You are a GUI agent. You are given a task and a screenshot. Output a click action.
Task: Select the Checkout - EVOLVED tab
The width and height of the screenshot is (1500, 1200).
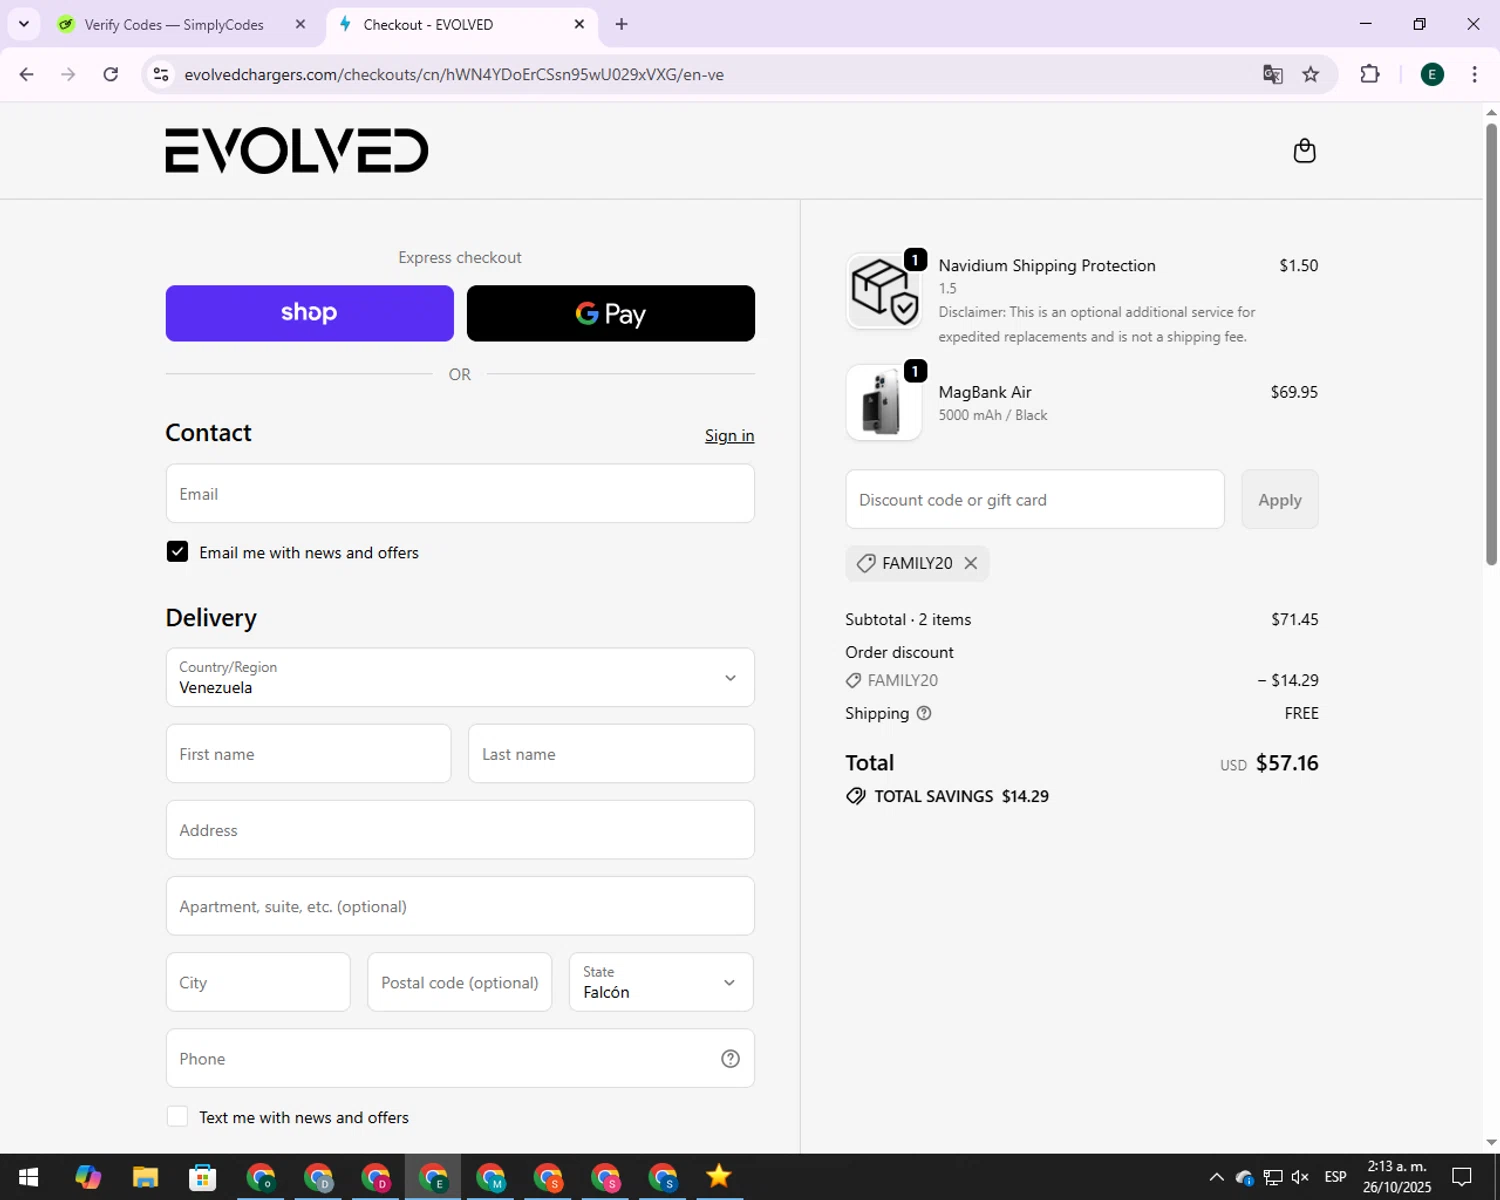pos(428,24)
